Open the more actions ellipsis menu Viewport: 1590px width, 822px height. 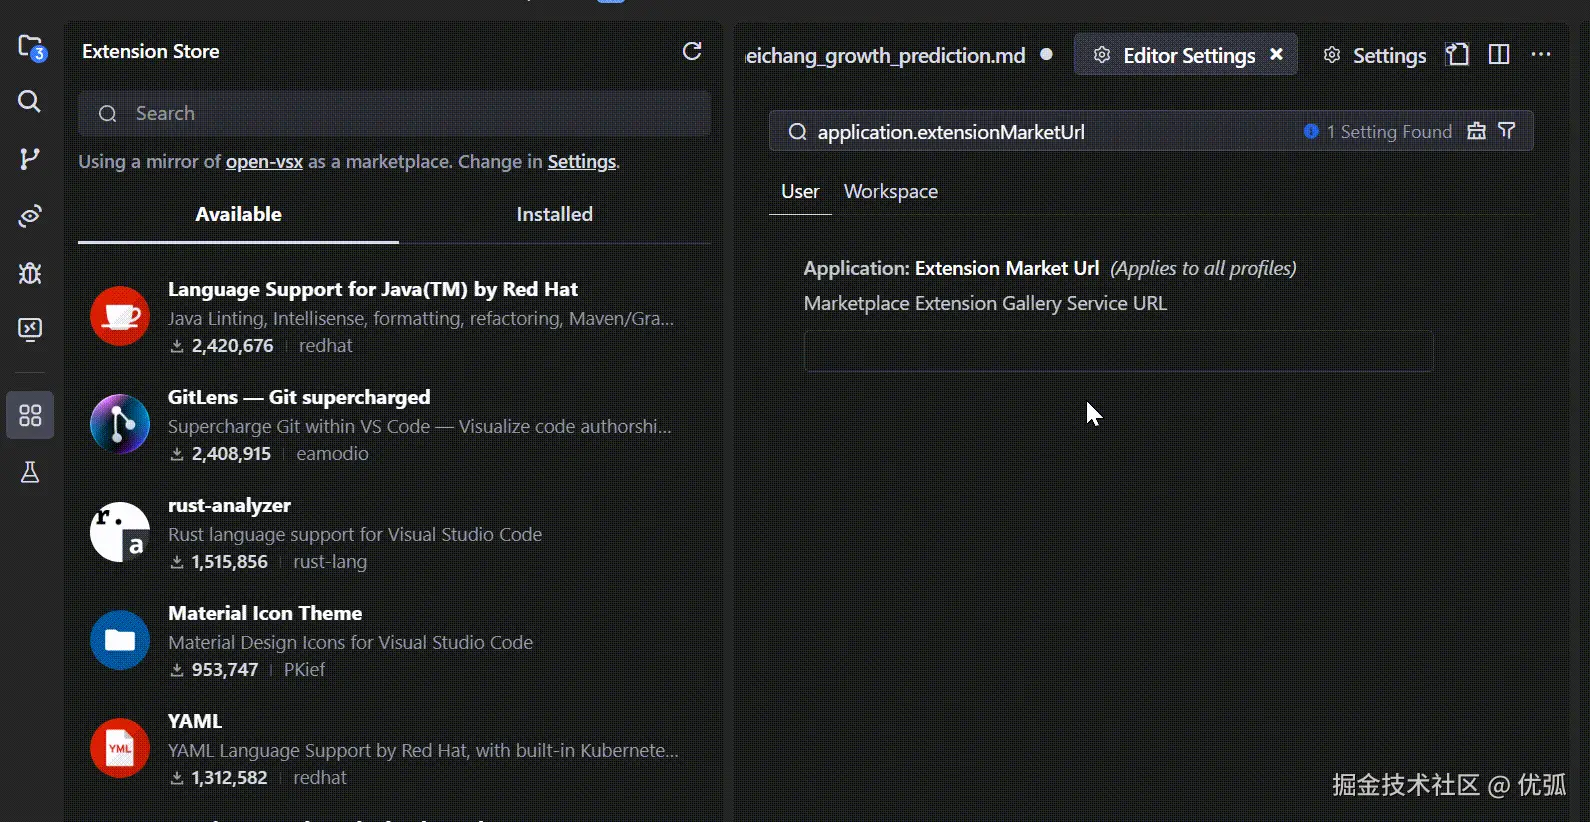(x=1541, y=55)
